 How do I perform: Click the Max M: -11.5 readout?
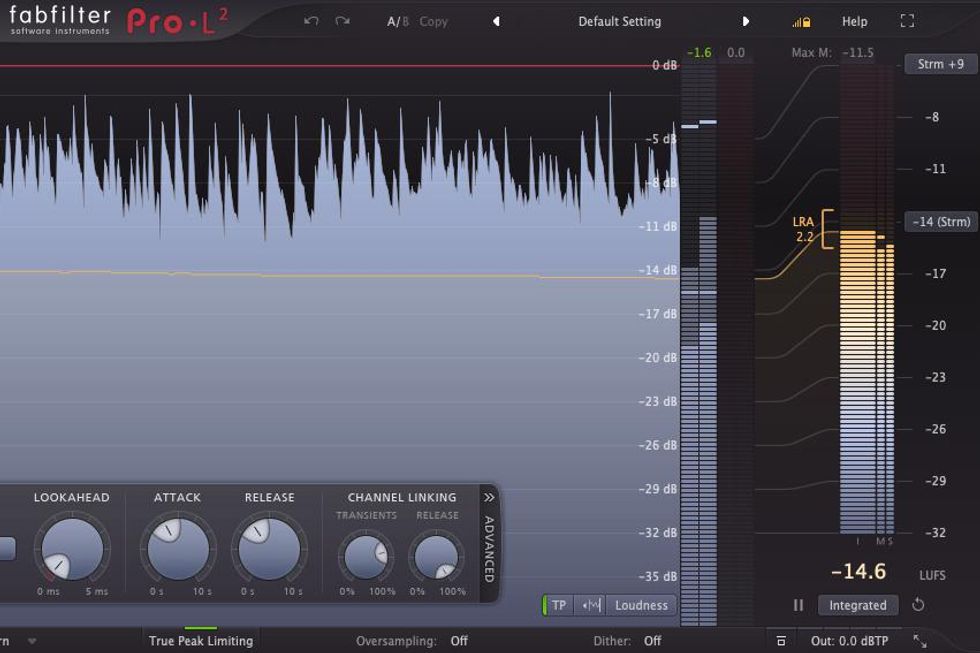coord(832,52)
